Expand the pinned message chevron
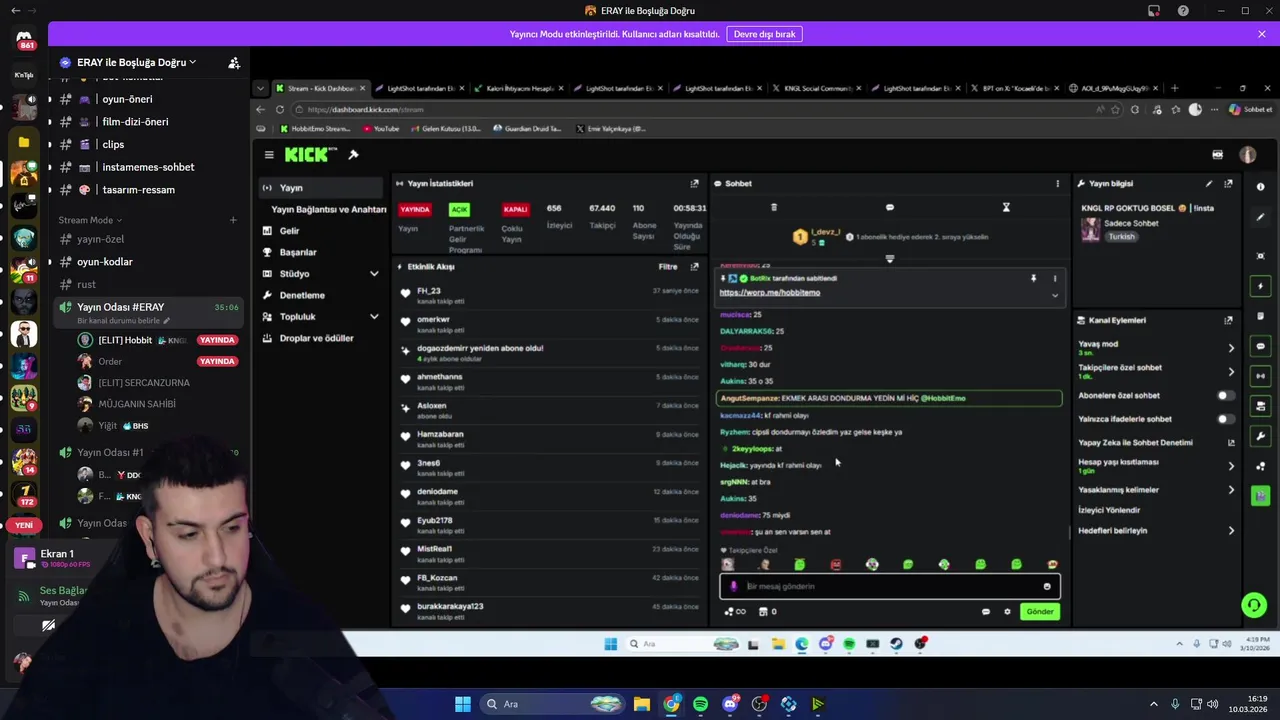Image resolution: width=1280 pixels, height=720 pixels. (1054, 295)
